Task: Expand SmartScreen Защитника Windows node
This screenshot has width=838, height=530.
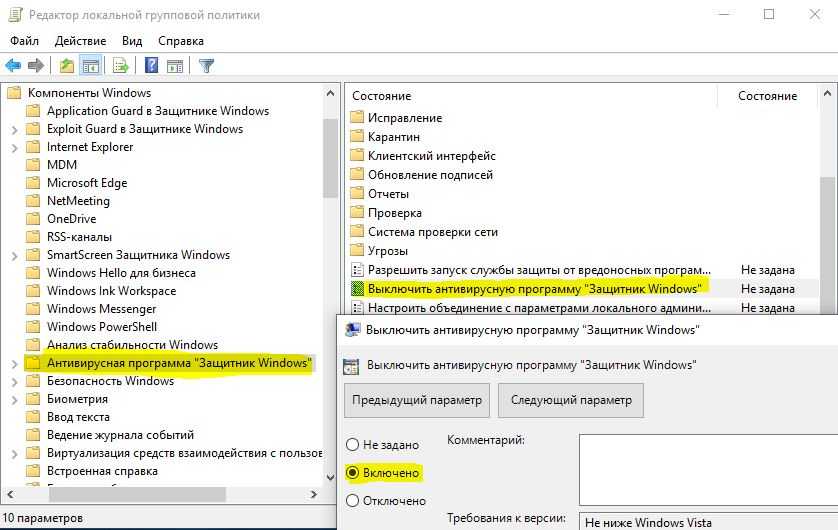Action: (x=14, y=256)
